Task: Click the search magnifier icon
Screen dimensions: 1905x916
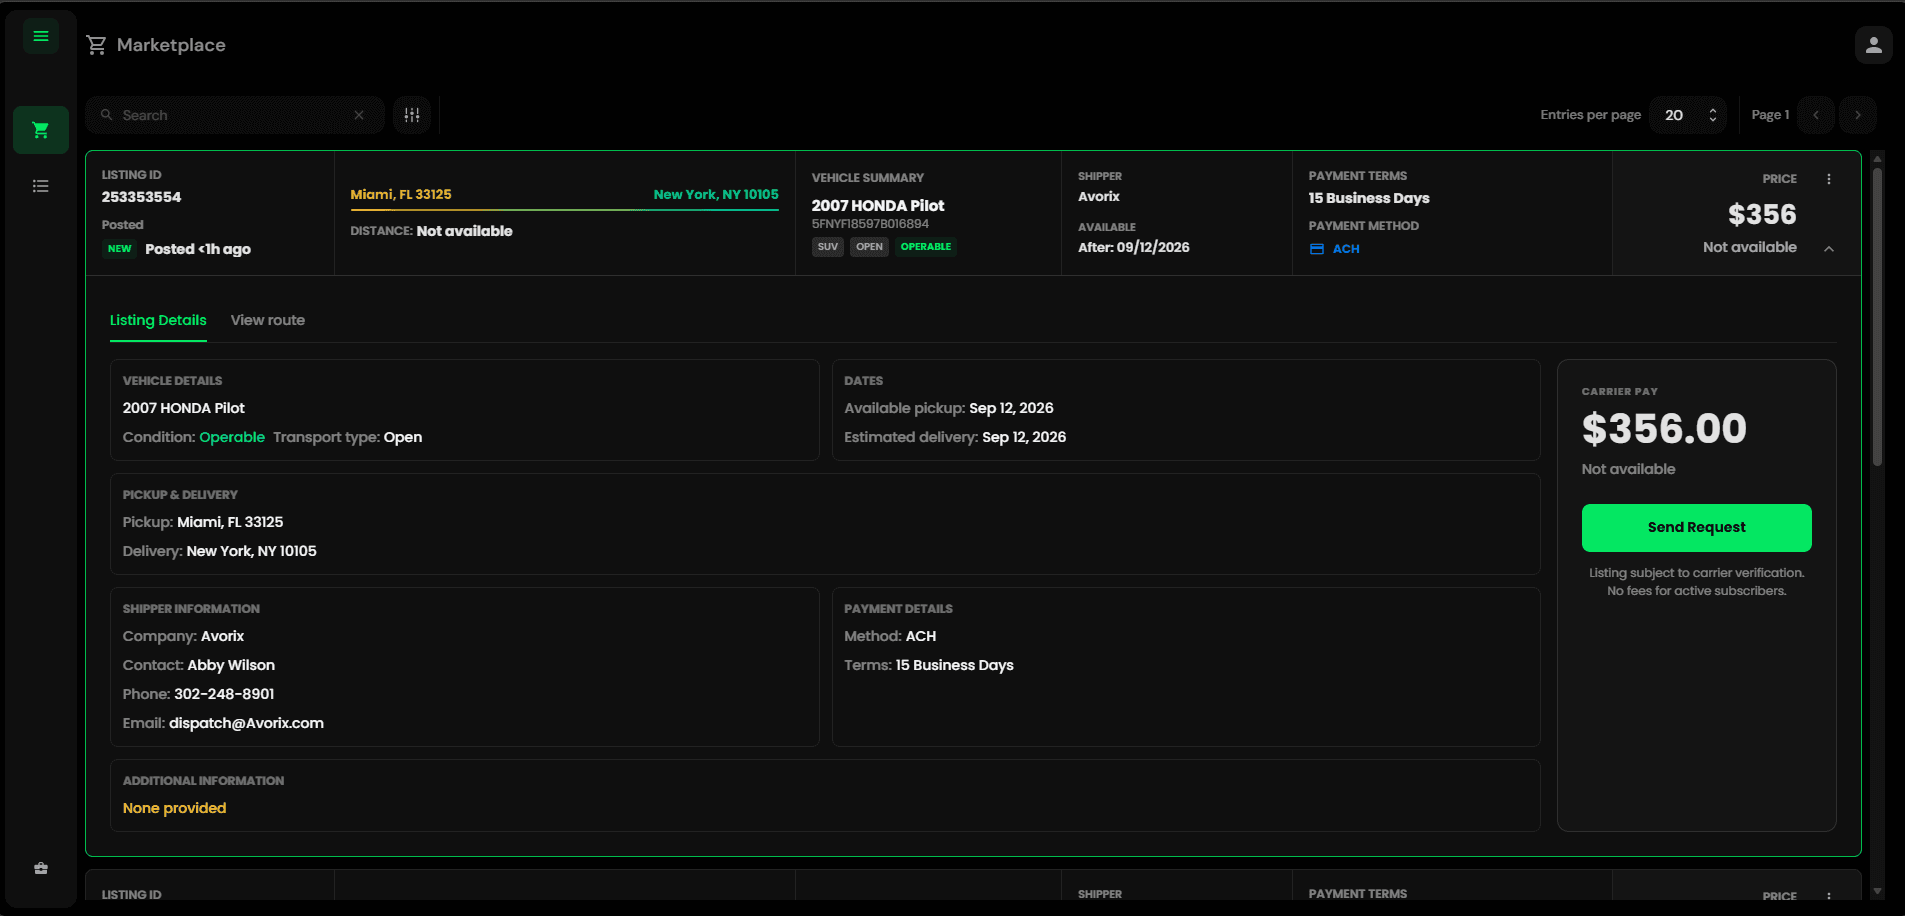Action: coord(106,115)
